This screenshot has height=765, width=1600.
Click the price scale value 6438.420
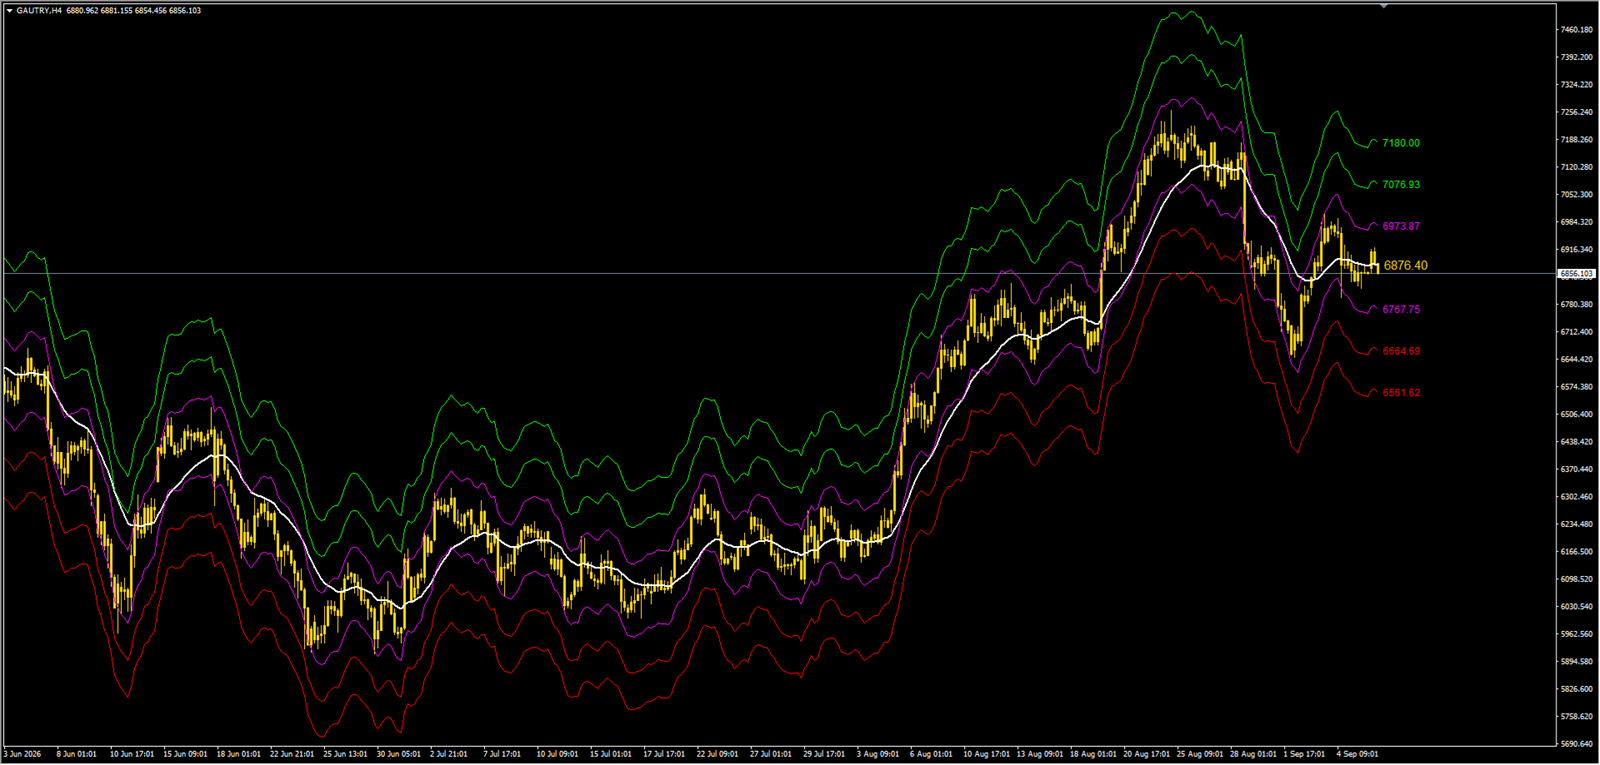[x=1576, y=442]
